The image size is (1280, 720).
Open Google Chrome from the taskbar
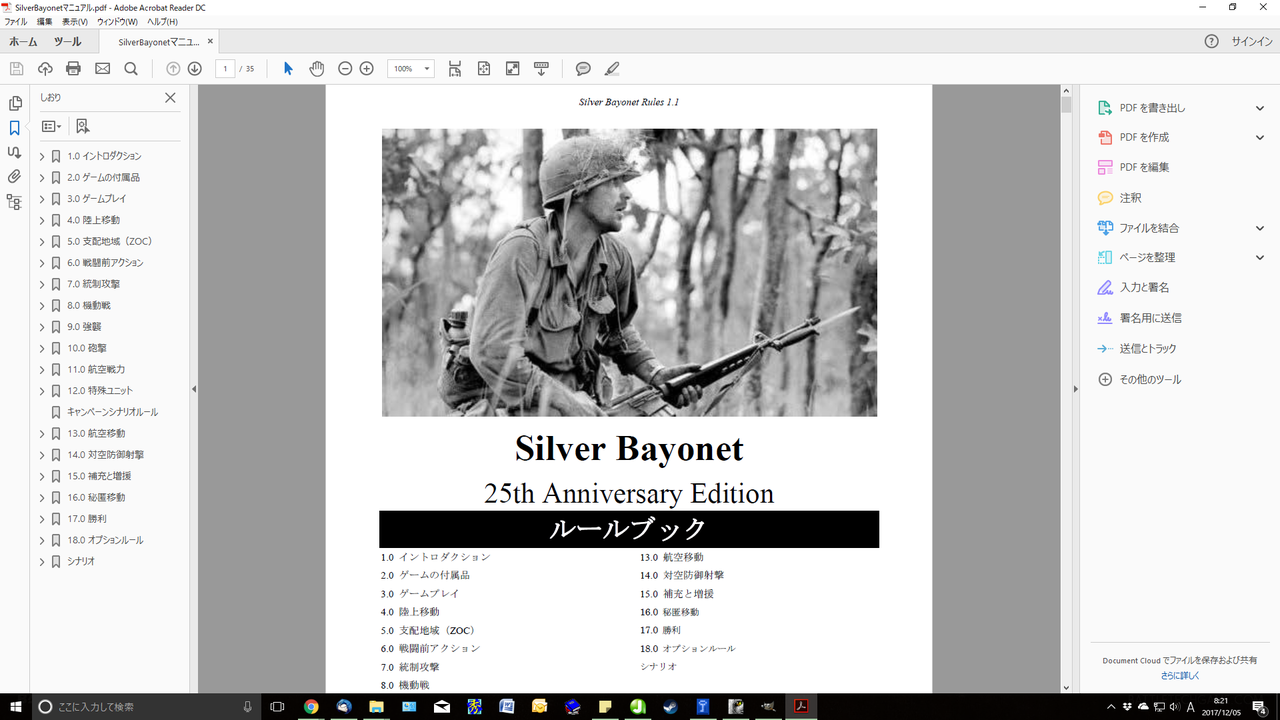(311, 706)
